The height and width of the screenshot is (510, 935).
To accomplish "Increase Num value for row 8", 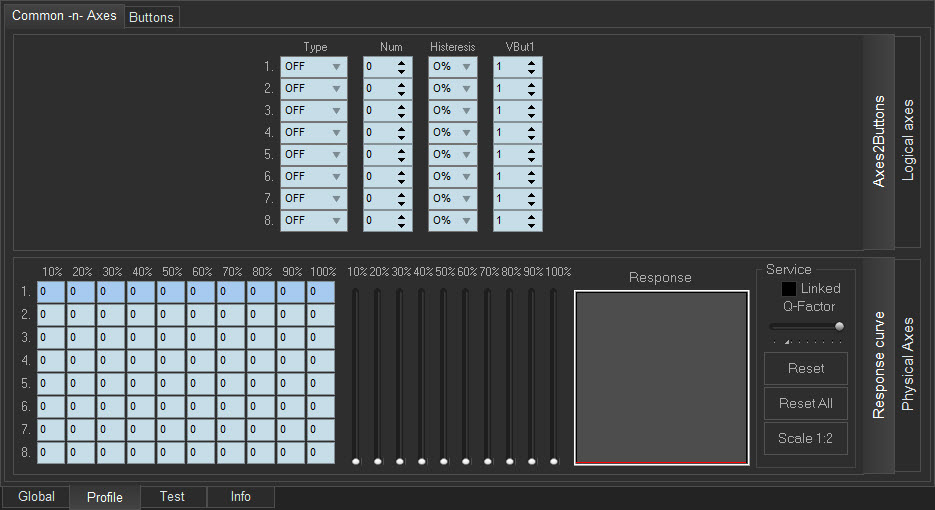I will click(x=401, y=217).
